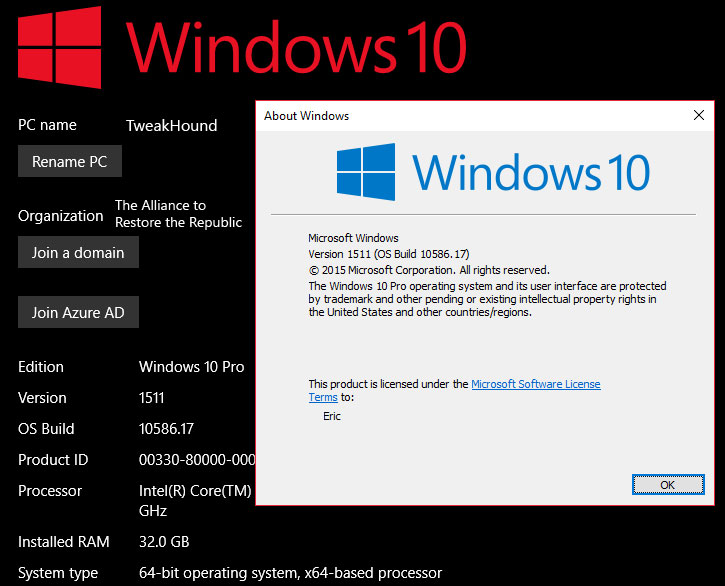The width and height of the screenshot is (725, 586).
Task: Select the PC name value TweakHound
Action: pos(172,125)
